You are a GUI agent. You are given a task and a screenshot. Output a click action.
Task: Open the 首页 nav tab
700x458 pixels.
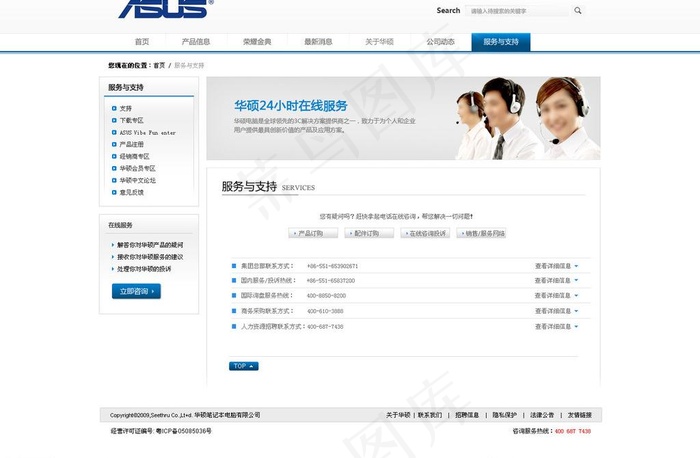click(142, 42)
